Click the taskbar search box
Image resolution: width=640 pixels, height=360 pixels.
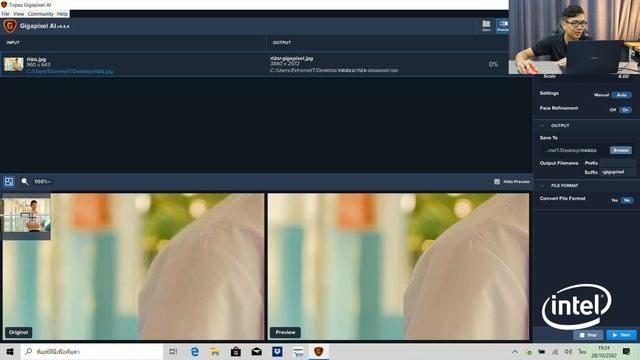92,351
